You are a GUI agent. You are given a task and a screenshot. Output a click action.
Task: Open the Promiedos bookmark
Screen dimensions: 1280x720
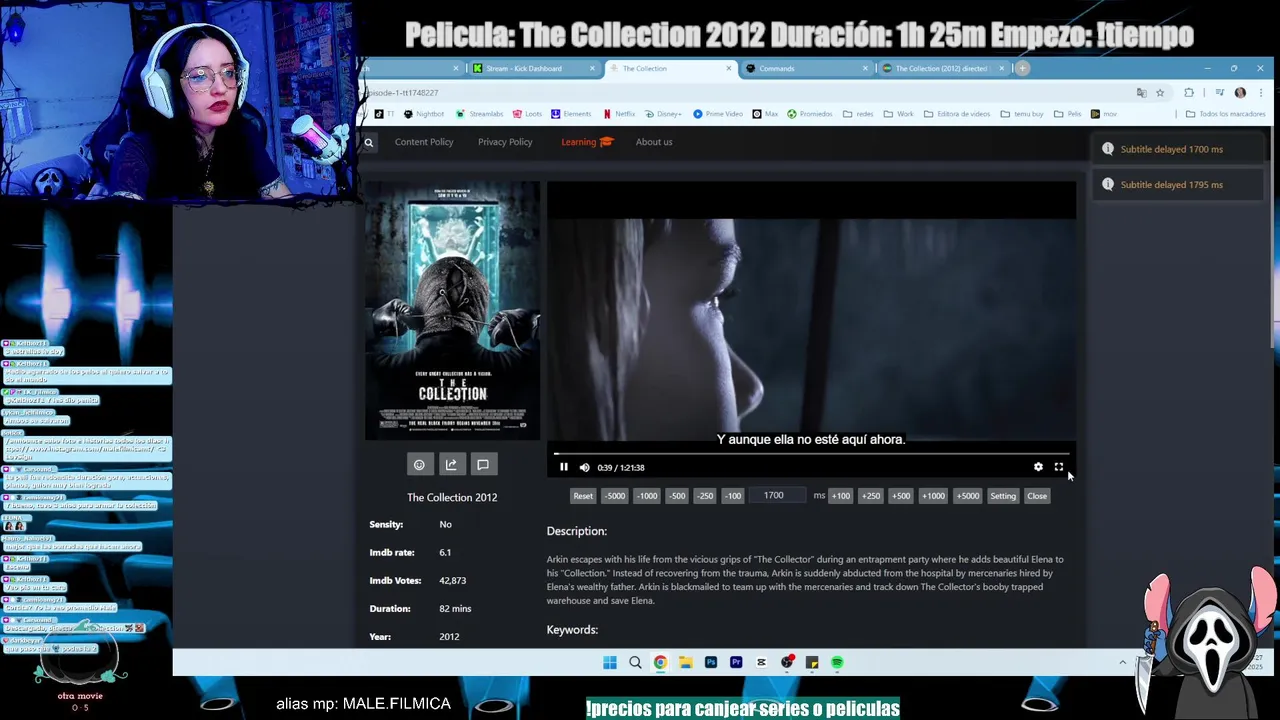point(810,114)
